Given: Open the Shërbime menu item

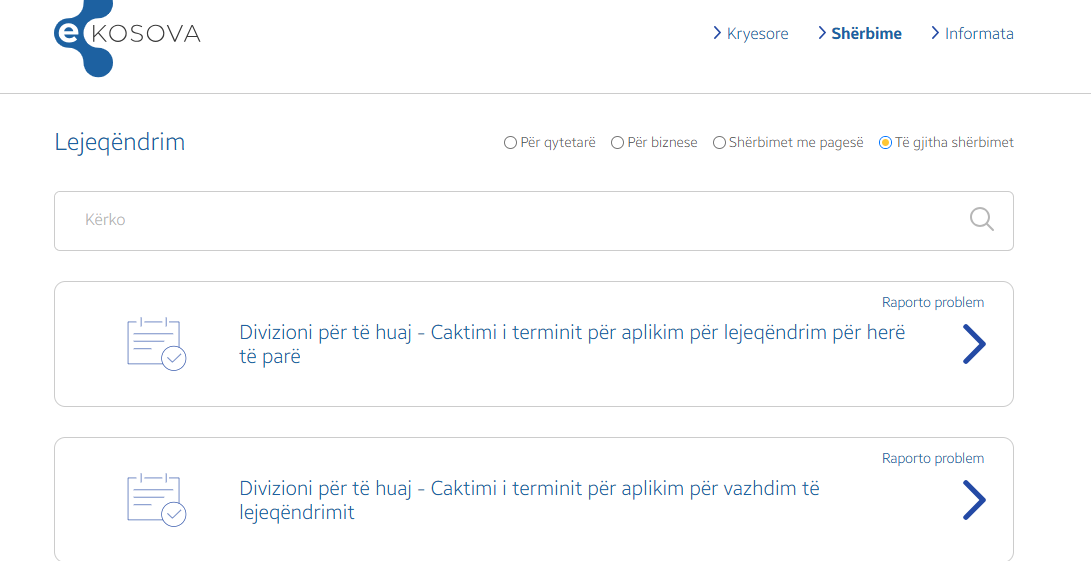Looking at the screenshot, I should tap(866, 33).
